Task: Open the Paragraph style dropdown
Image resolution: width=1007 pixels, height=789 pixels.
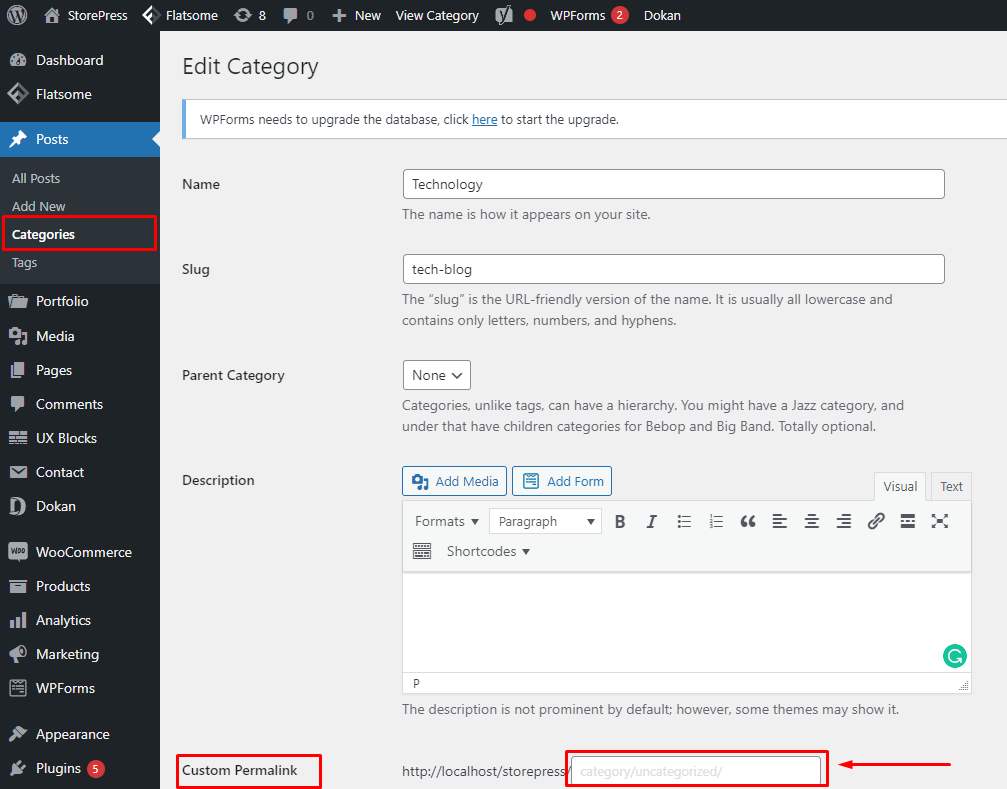Action: (545, 521)
